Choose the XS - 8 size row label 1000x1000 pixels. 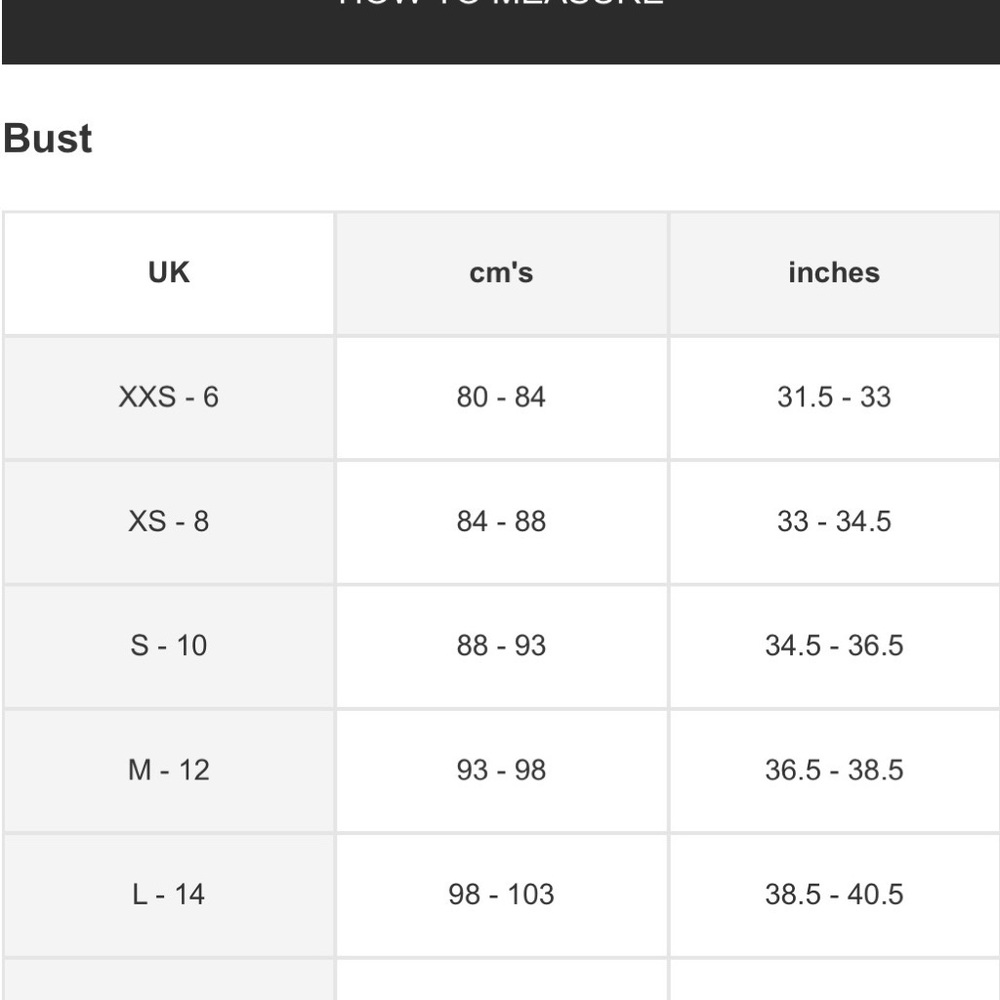coord(168,521)
